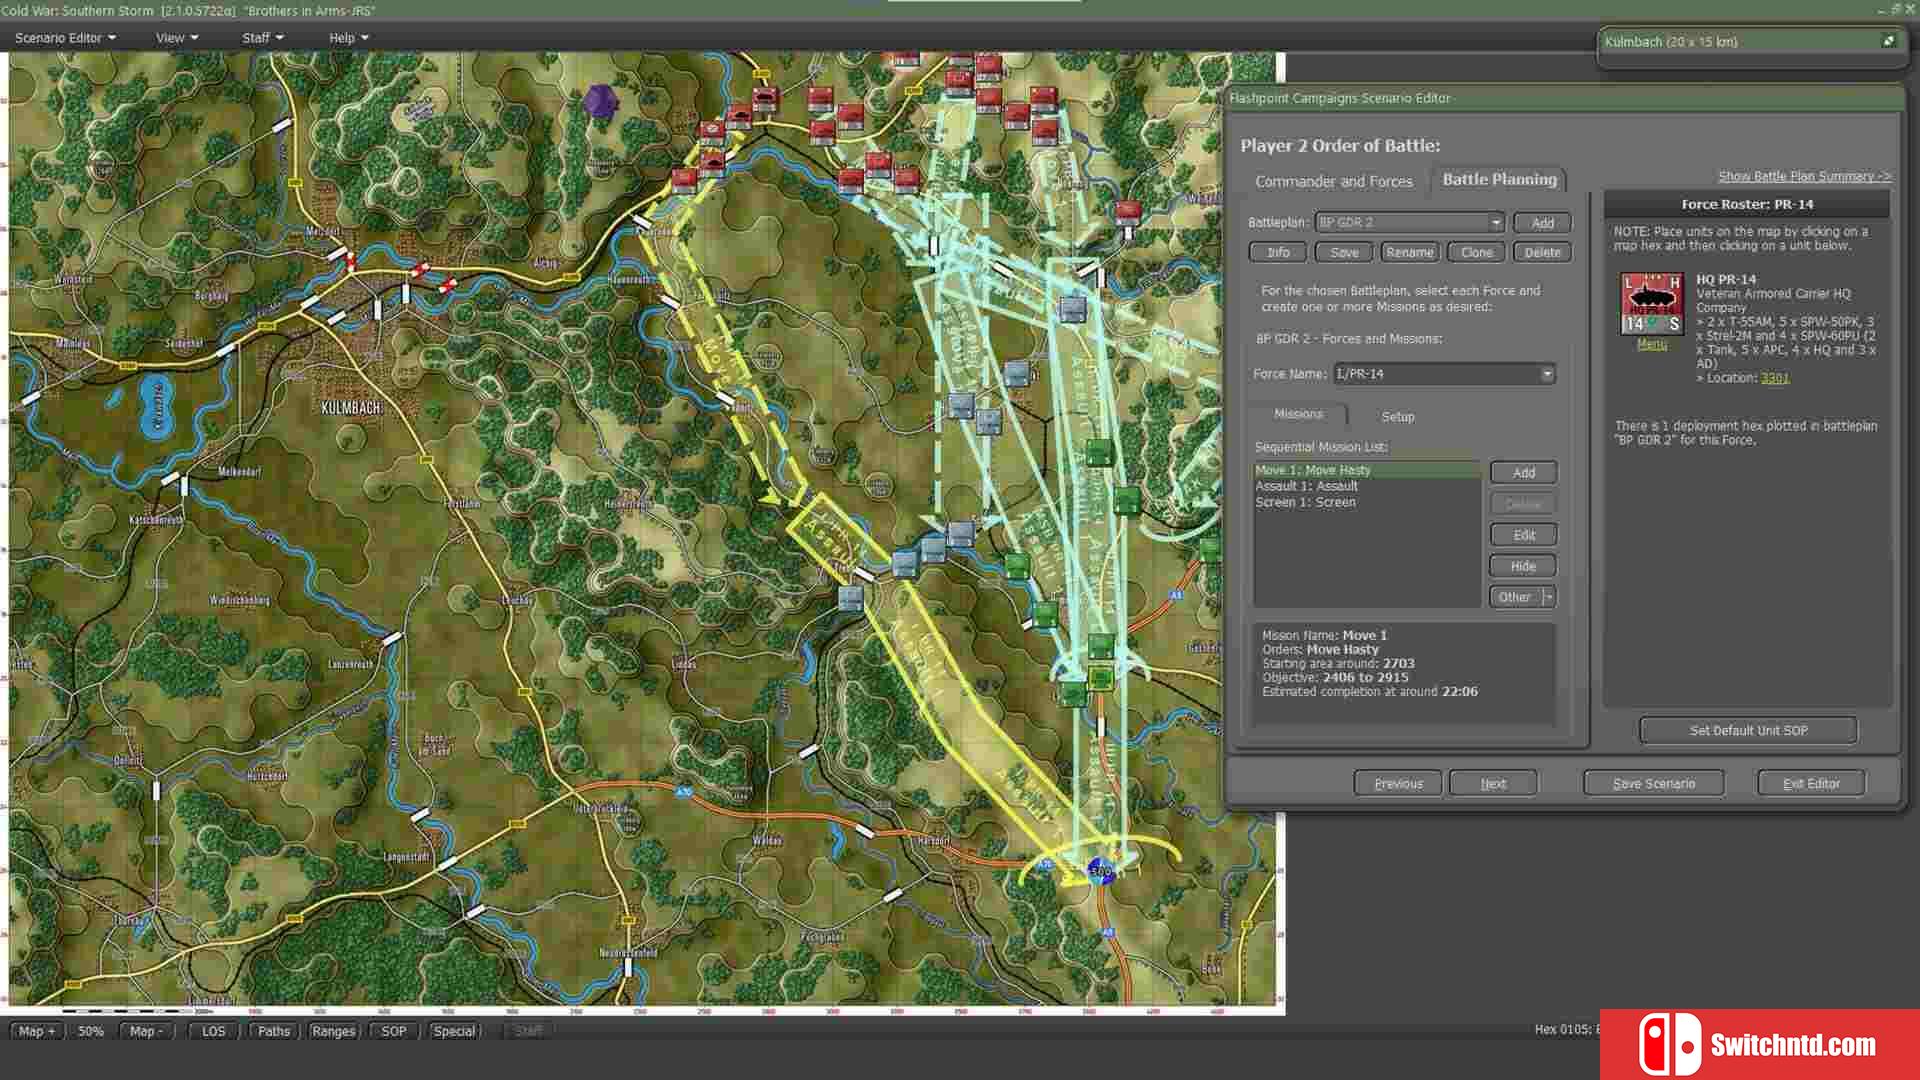Toggle the LOS map overlay

[x=214, y=1031]
